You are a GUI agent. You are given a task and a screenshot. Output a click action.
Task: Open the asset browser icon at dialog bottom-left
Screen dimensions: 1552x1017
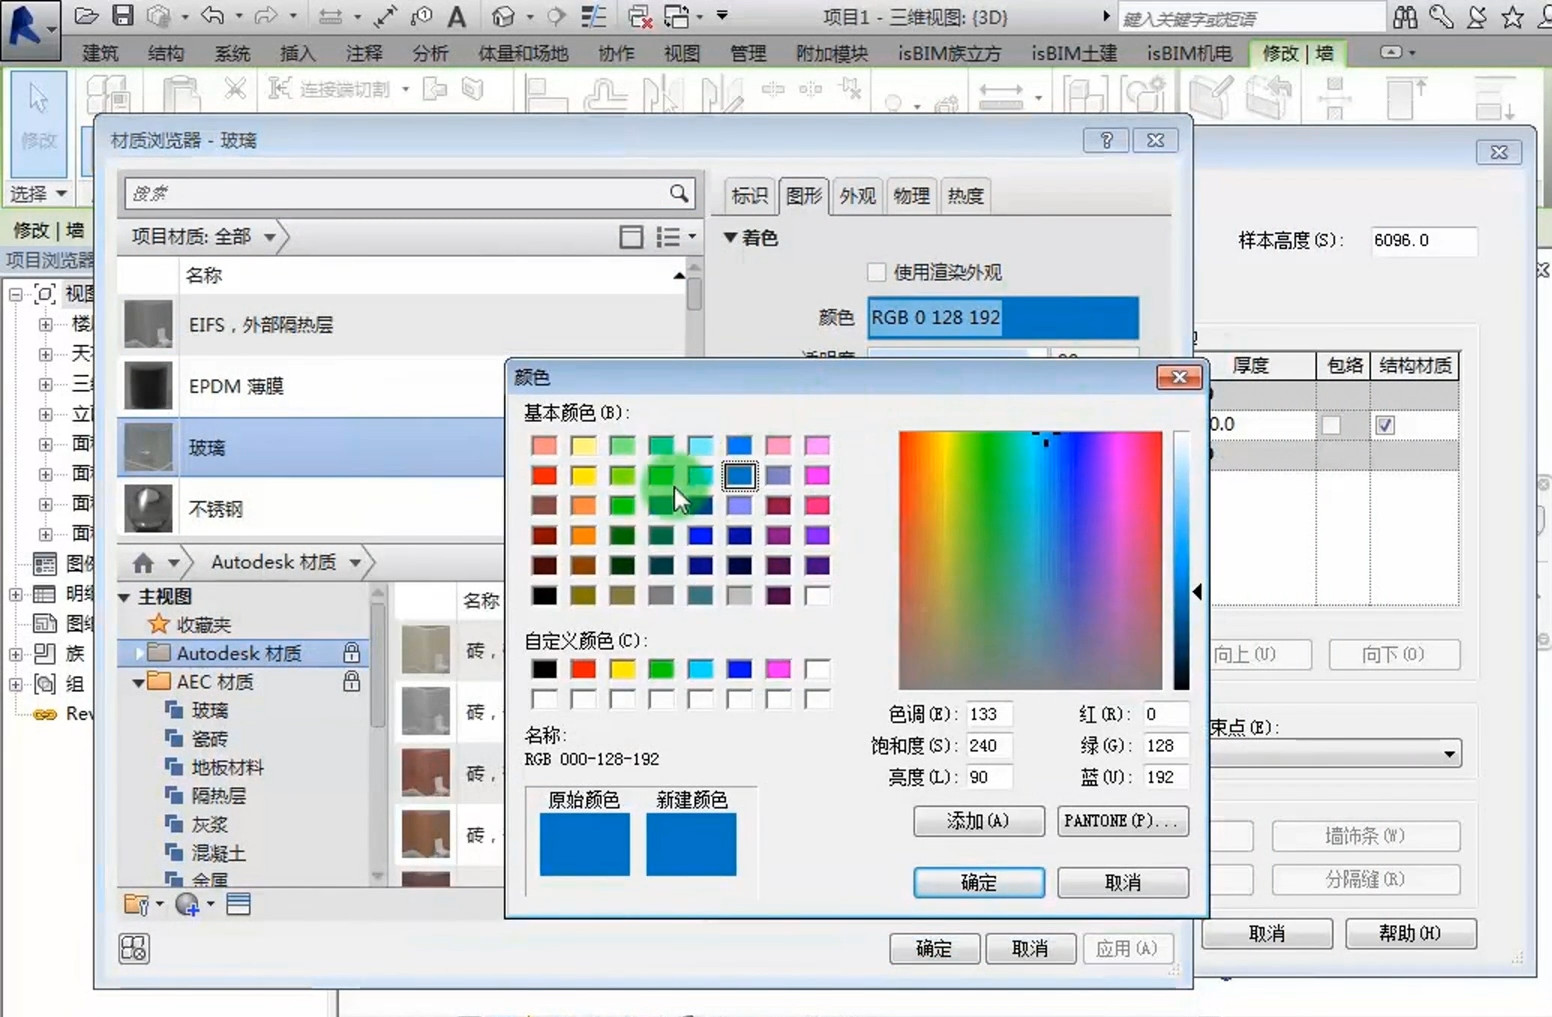(x=134, y=948)
